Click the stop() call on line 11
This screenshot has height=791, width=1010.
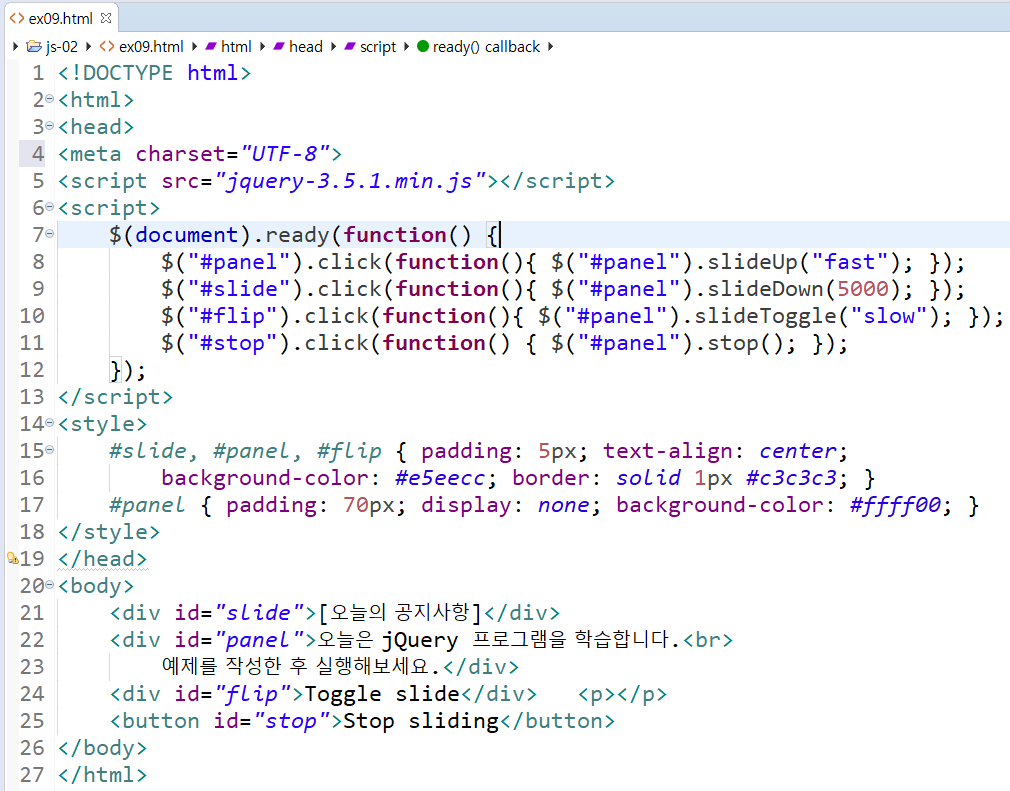coord(745,343)
